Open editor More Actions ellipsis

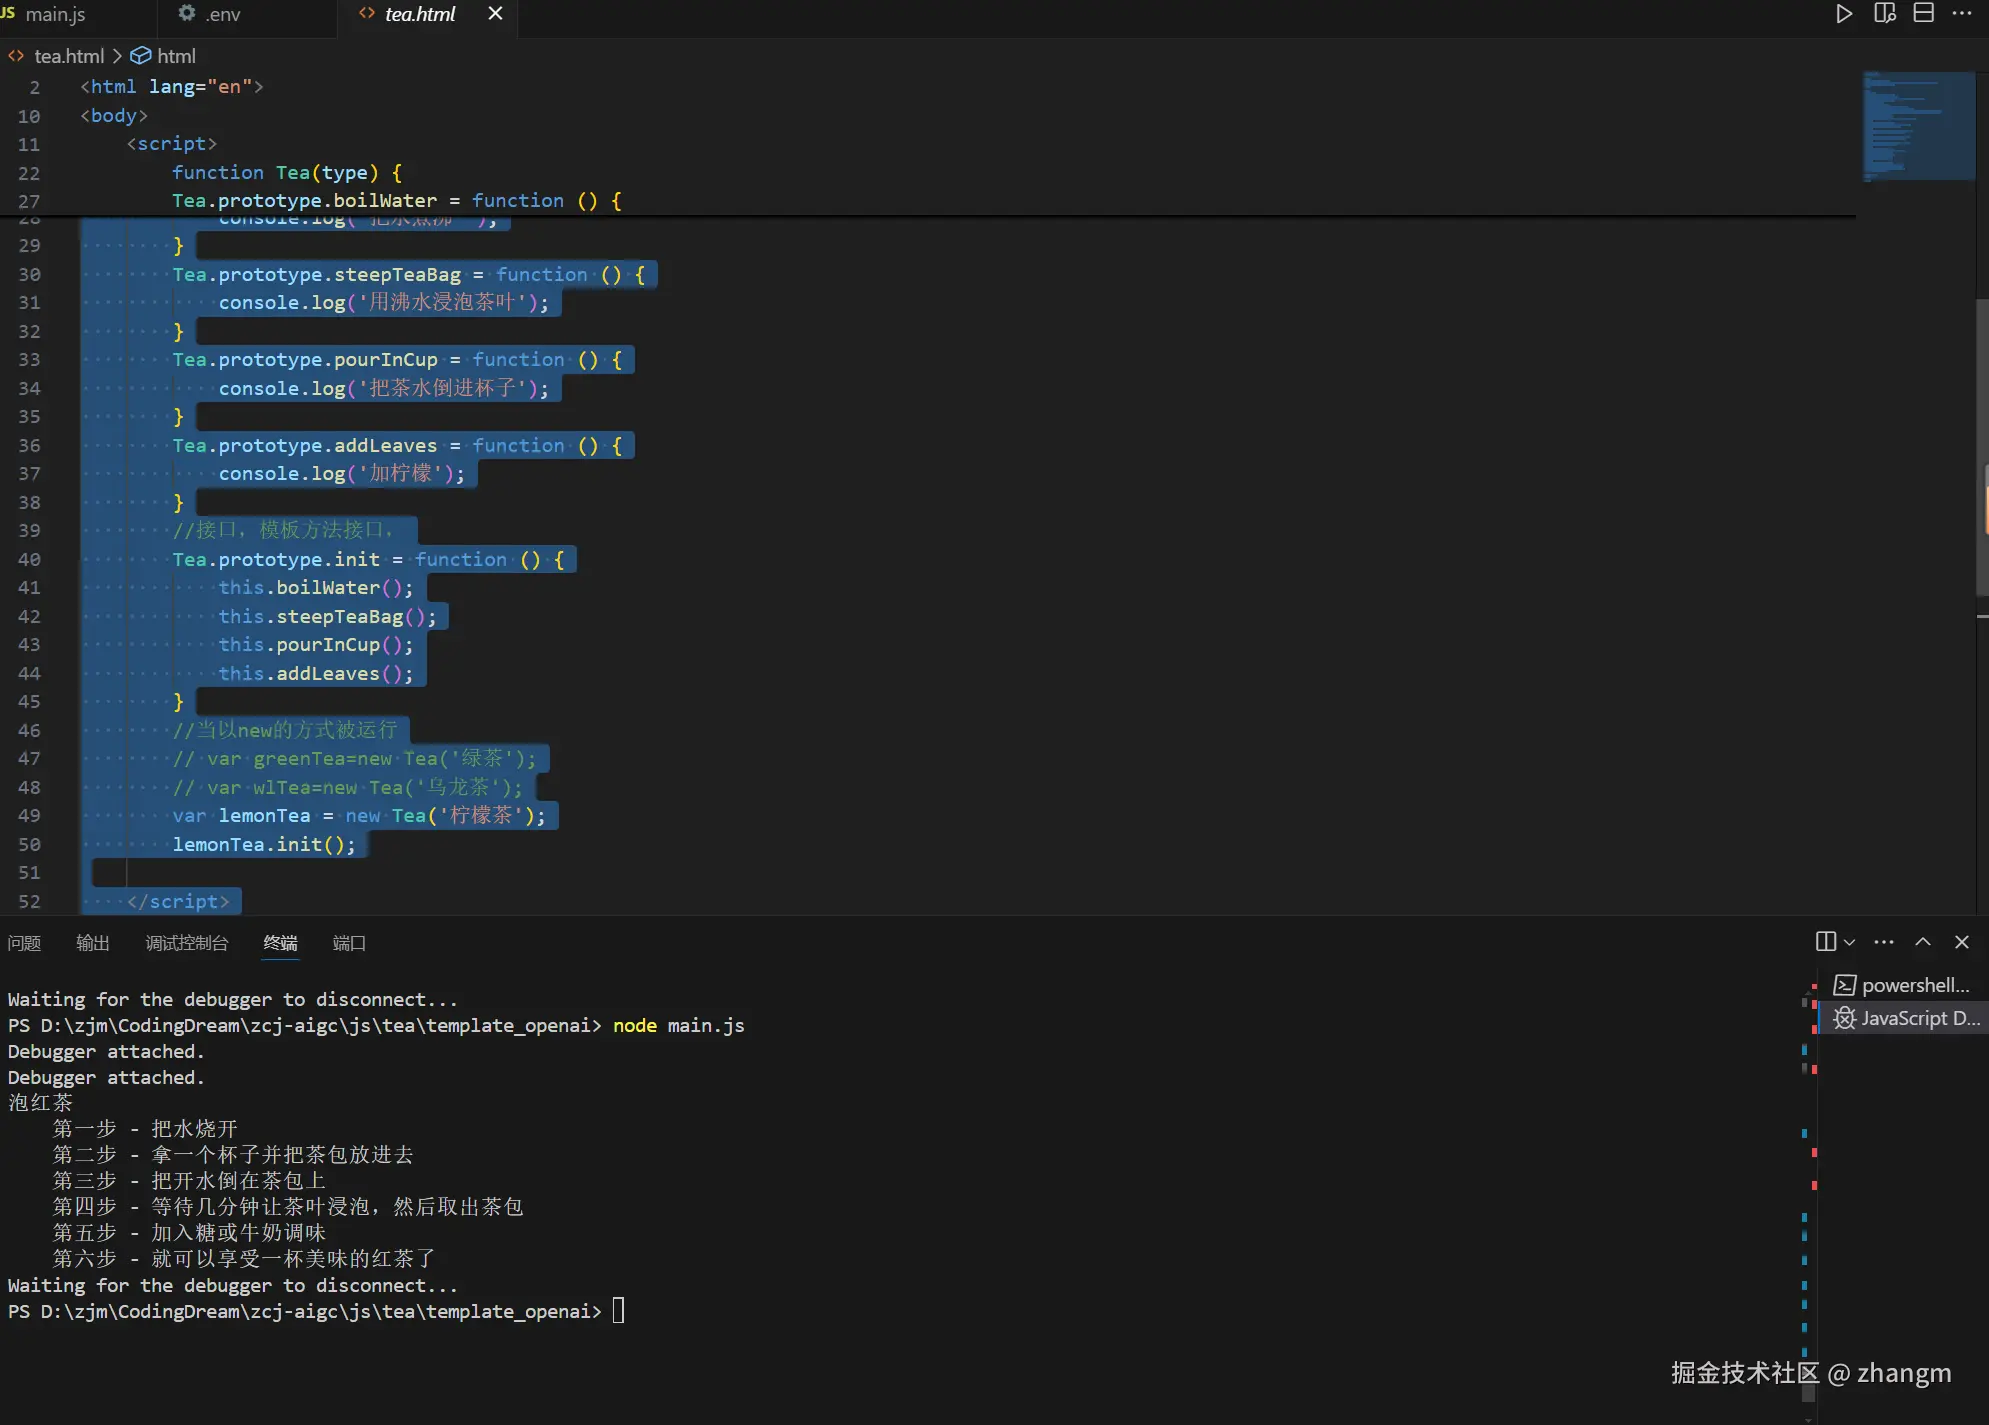coord(1962,14)
